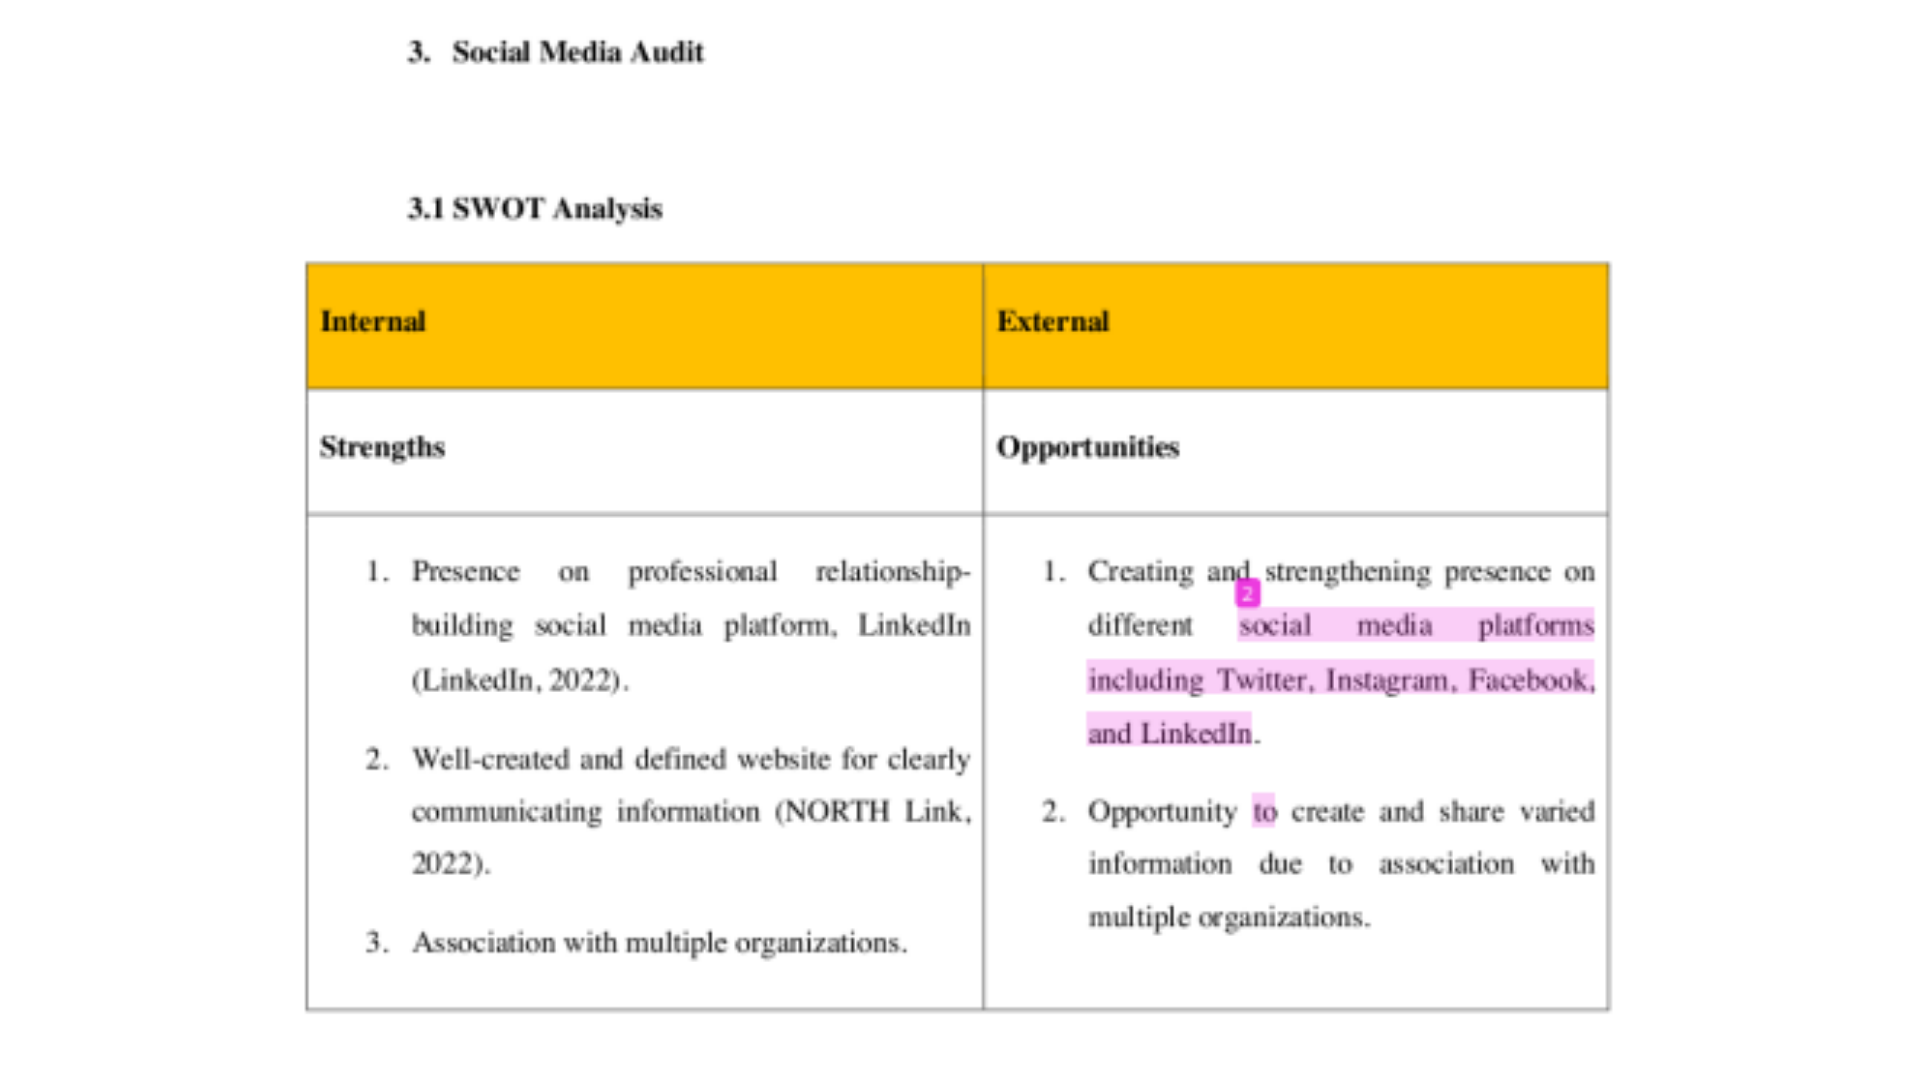Click 'Creating and strengthening presence on' line
Viewport: 1920px width, 1080px height.
pyautogui.click(x=1341, y=572)
